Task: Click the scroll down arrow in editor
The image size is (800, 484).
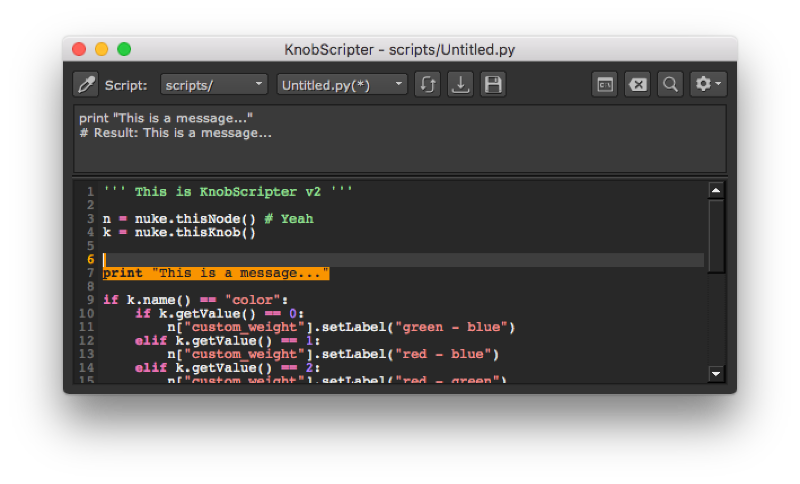Action: click(716, 373)
